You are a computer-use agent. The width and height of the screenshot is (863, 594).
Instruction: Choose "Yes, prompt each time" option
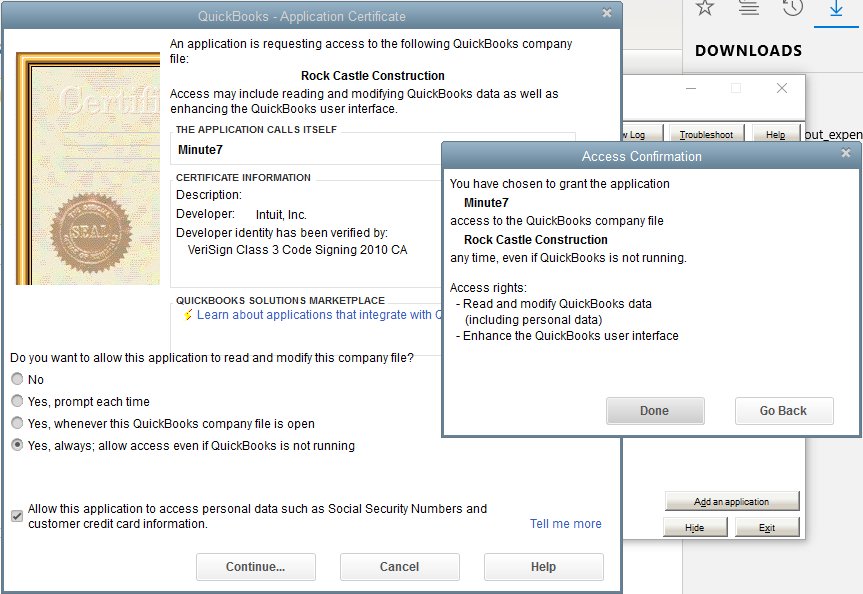click(x=17, y=401)
